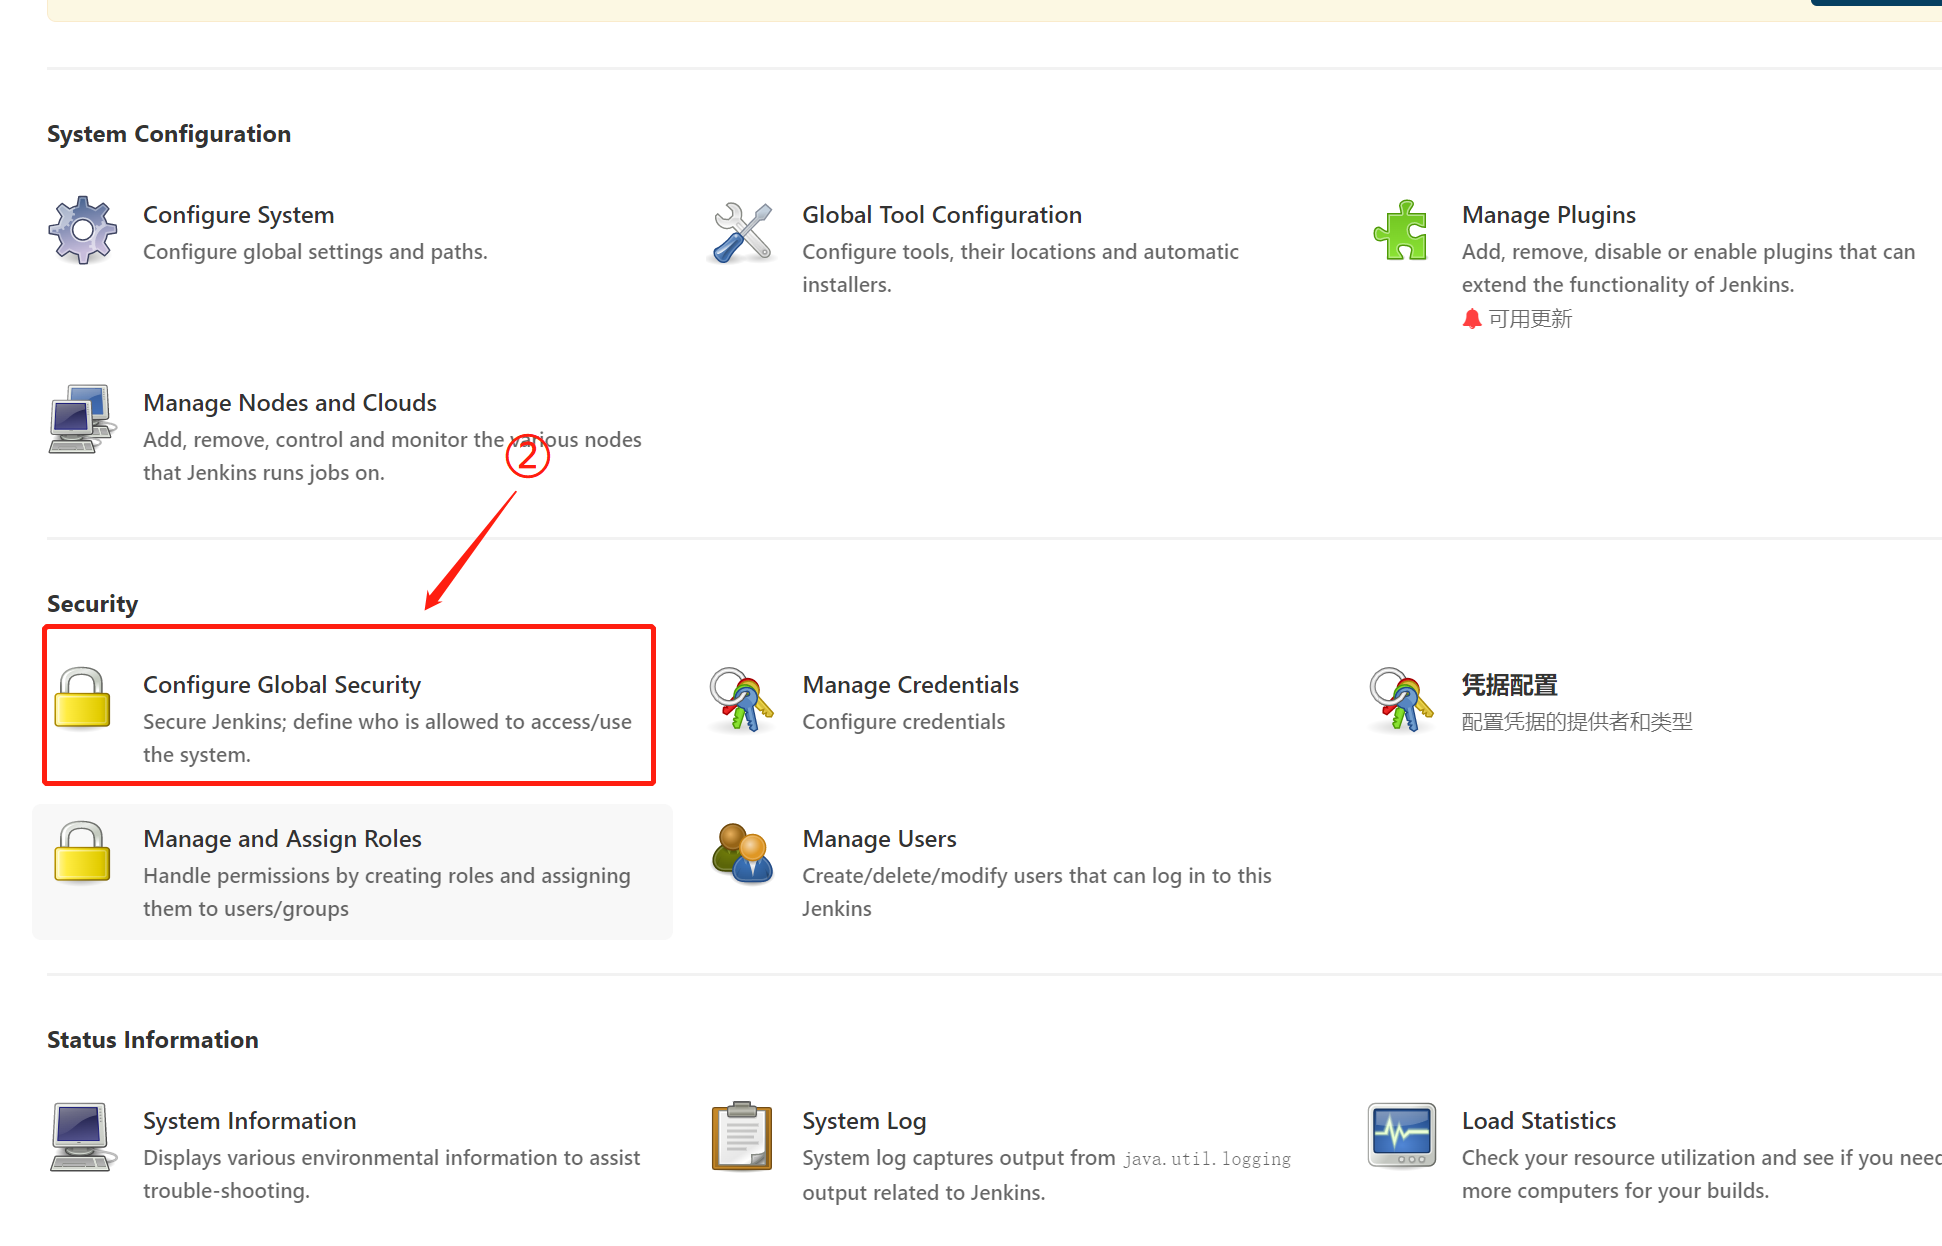Open the System Log link
The width and height of the screenshot is (1942, 1246).
(x=864, y=1121)
